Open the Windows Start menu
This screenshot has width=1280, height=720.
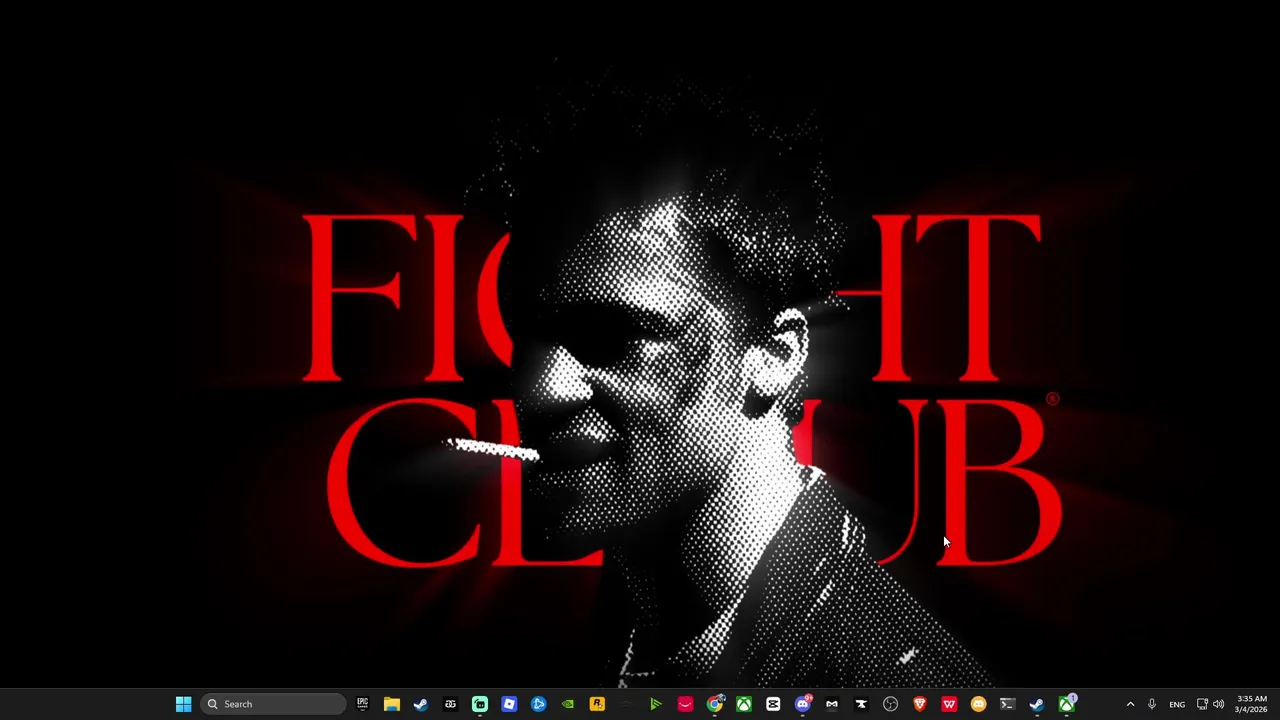pos(183,704)
